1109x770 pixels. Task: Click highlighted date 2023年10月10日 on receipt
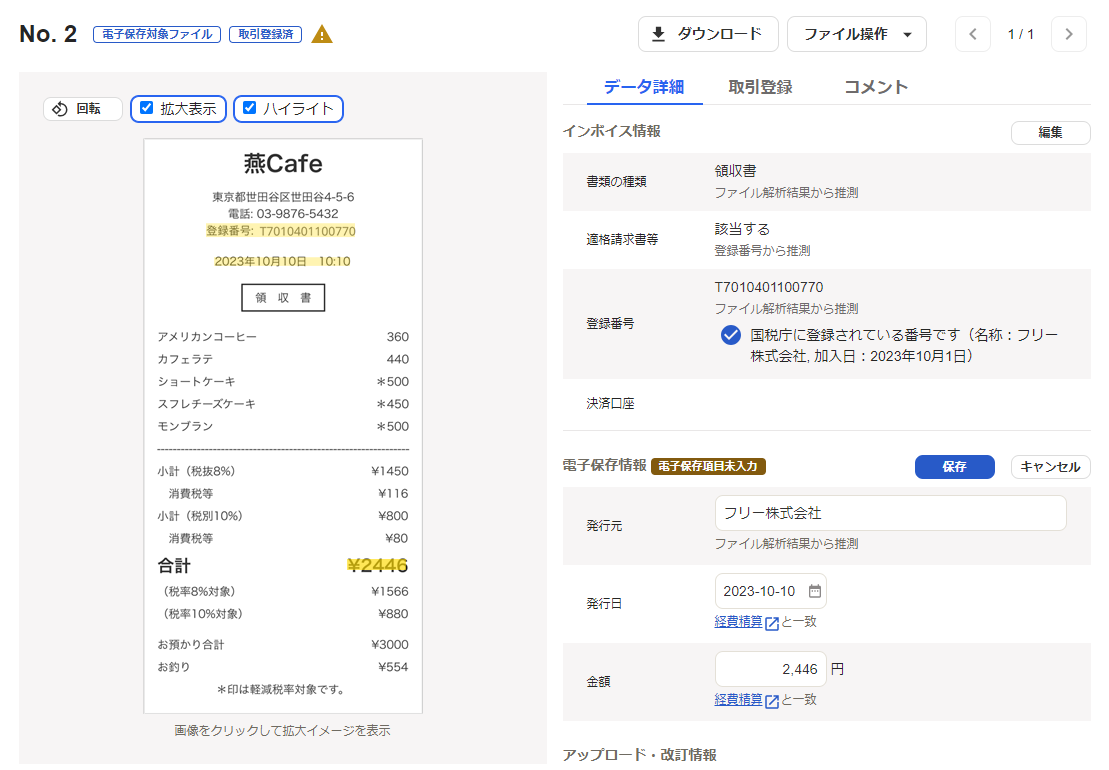pos(282,262)
